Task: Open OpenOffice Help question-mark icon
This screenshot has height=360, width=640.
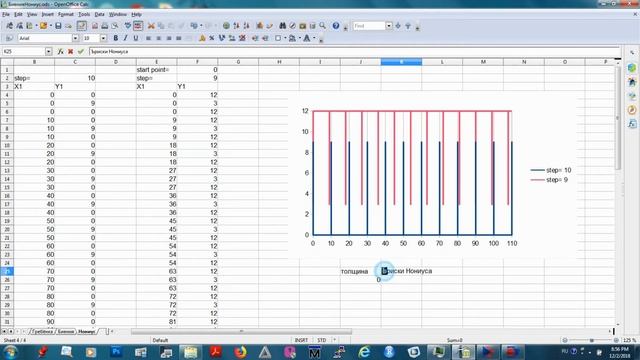Action: click(x=336, y=26)
